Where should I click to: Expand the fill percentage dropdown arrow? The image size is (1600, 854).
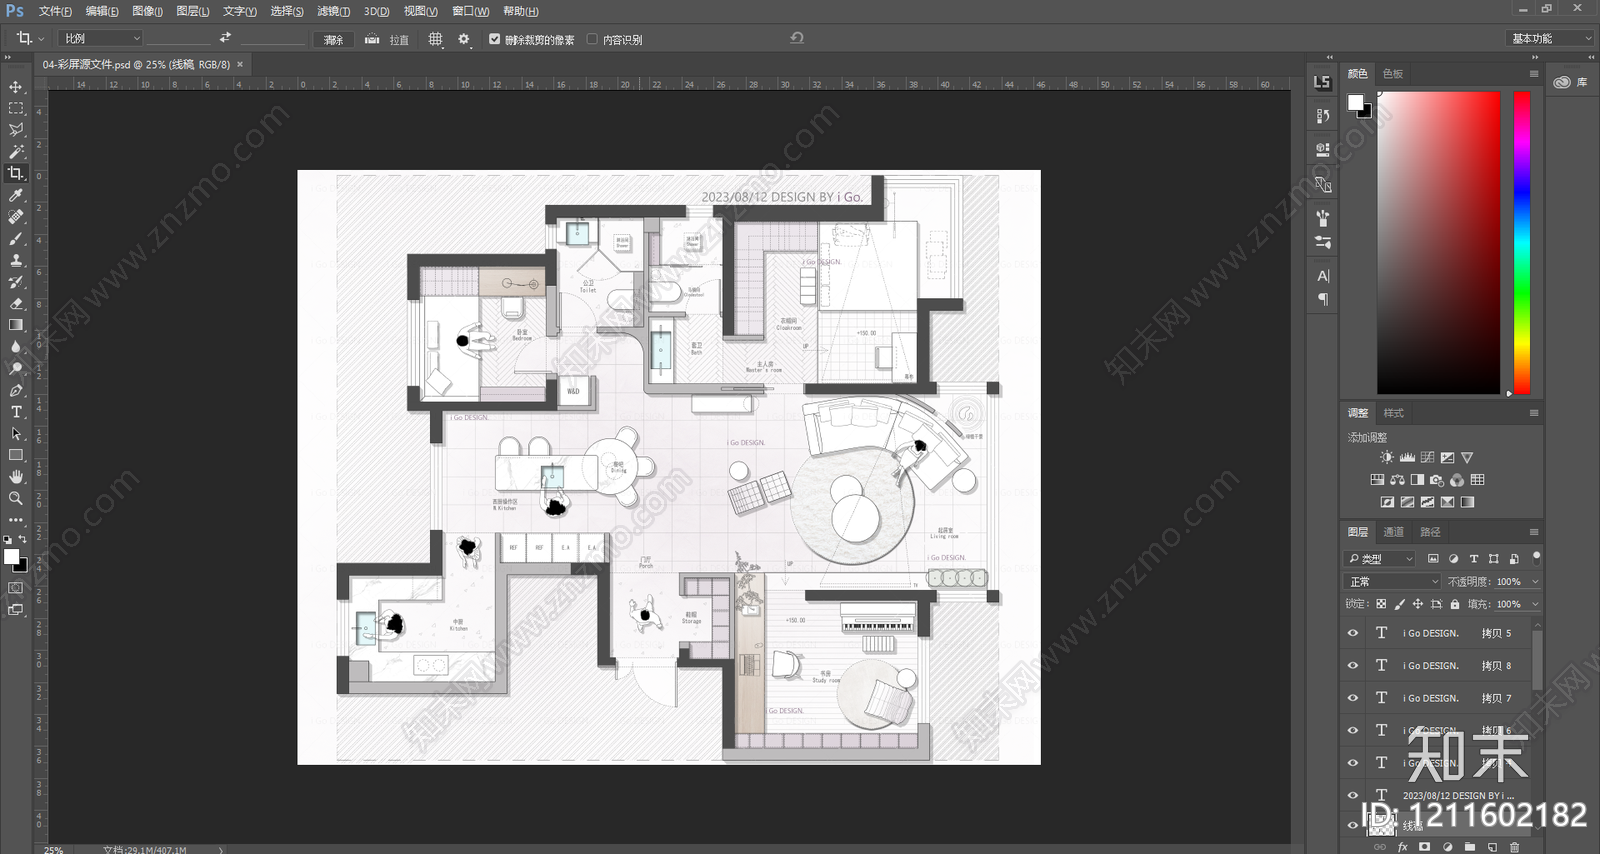pyautogui.click(x=1535, y=604)
